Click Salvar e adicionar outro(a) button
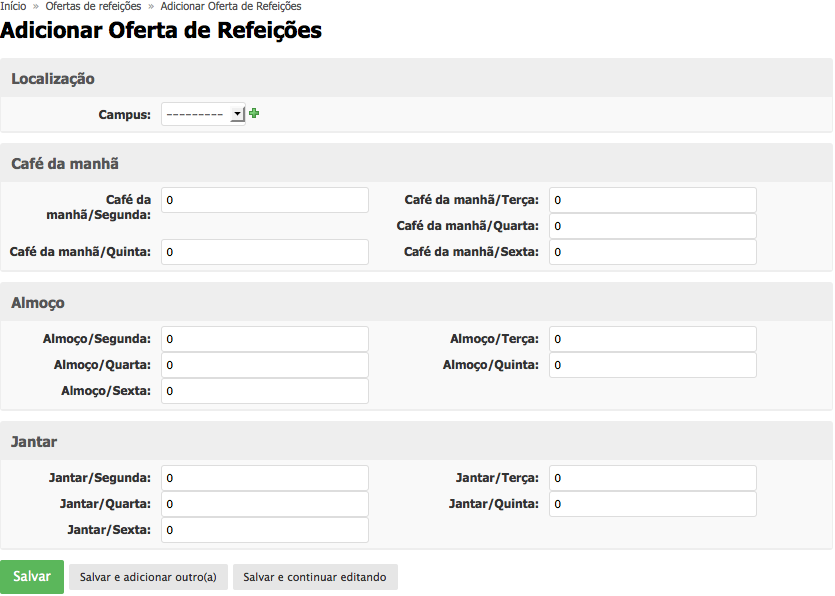 pos(147,576)
